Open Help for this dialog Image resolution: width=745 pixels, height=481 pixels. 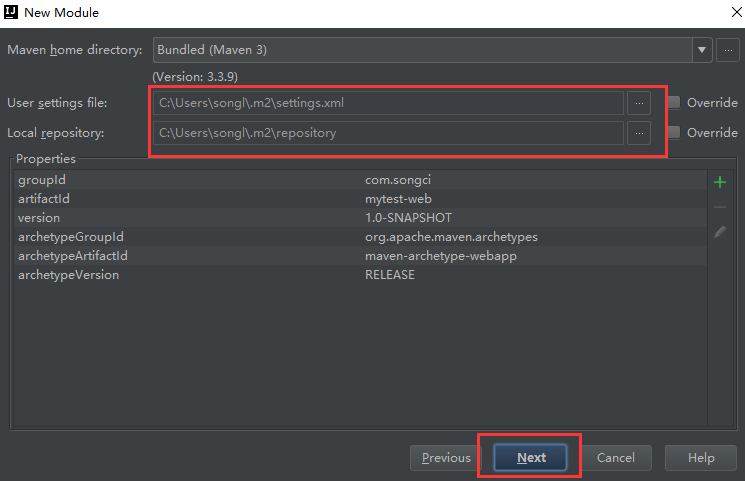click(x=701, y=458)
